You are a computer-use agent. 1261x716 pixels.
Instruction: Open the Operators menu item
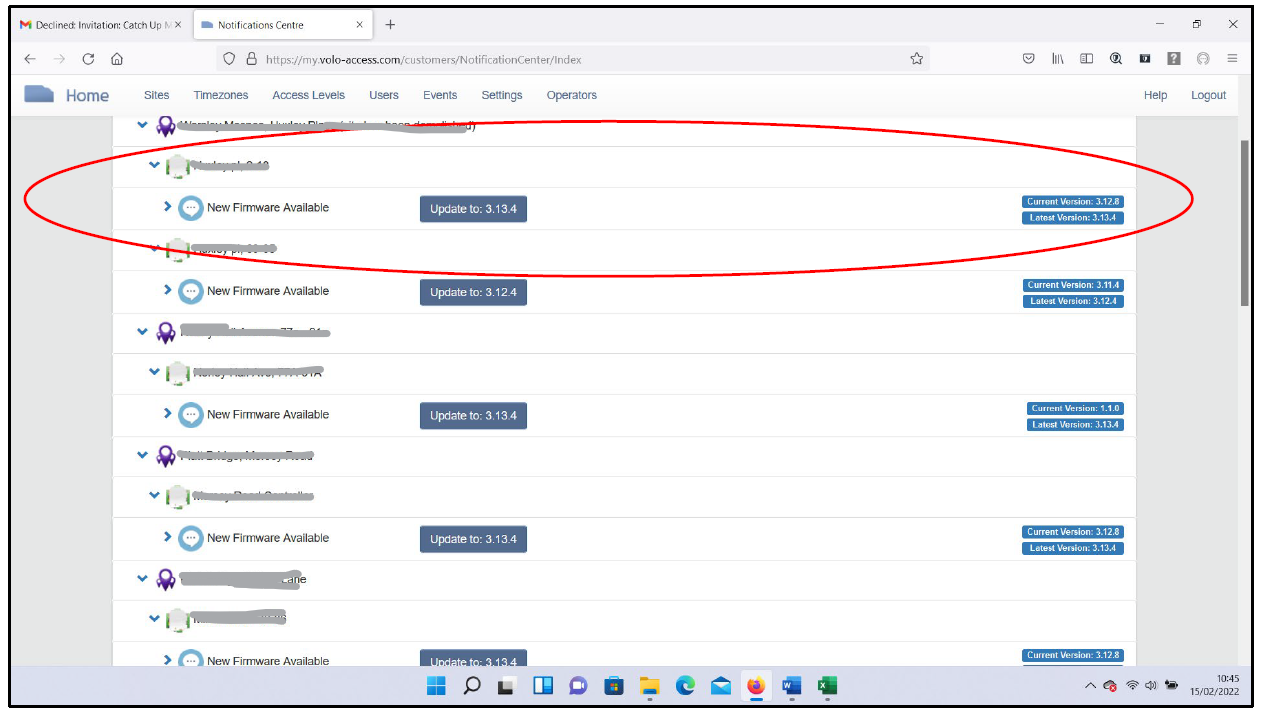(x=571, y=95)
